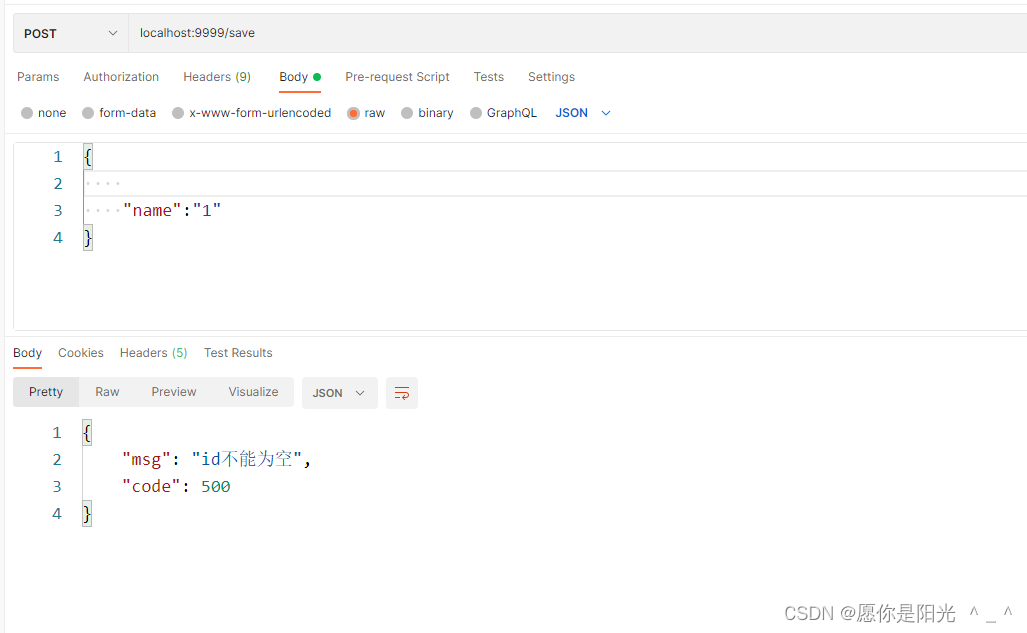Click line number 2 in request editor
The height and width of the screenshot is (633, 1027).
(x=58, y=183)
